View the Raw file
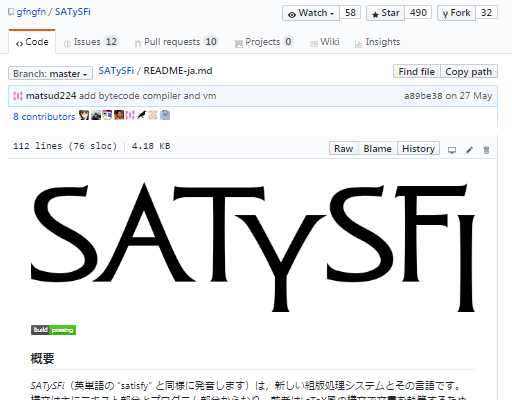 tap(344, 148)
